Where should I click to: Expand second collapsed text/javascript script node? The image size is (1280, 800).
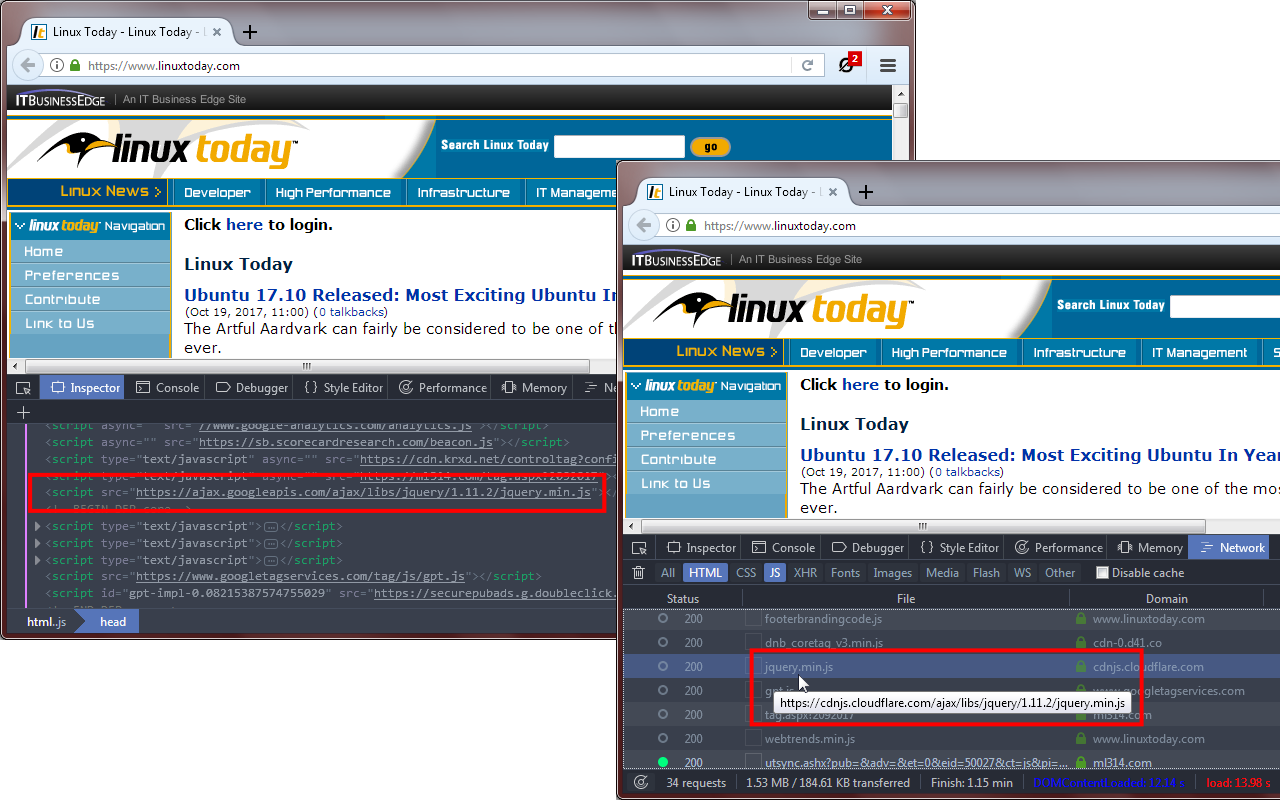click(x=38, y=543)
